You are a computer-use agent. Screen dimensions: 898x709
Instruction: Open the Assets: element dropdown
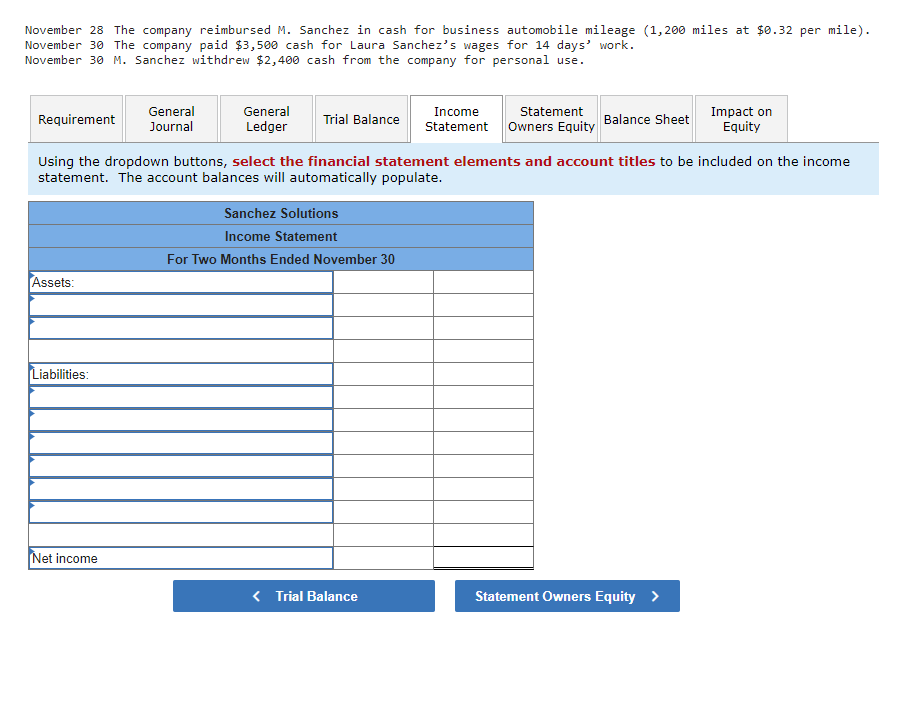(181, 282)
